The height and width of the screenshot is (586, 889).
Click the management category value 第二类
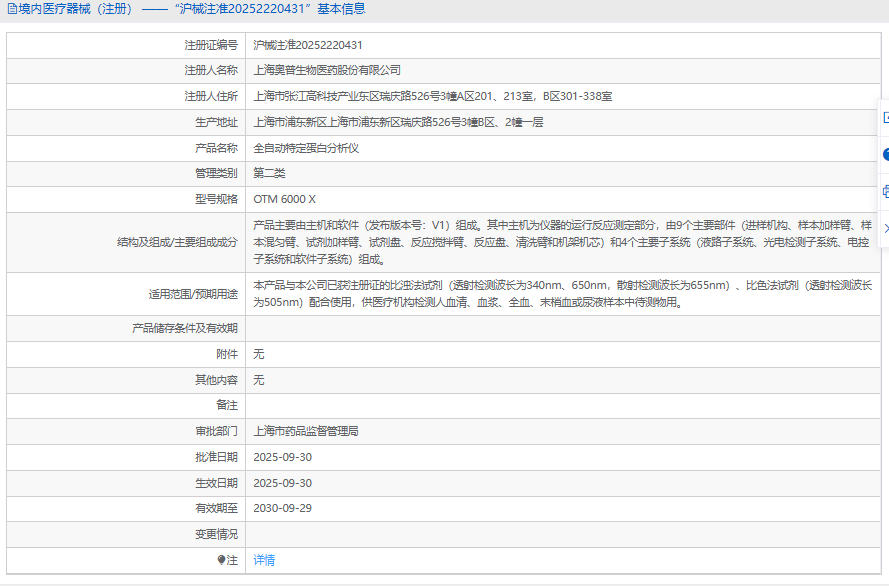pos(269,173)
